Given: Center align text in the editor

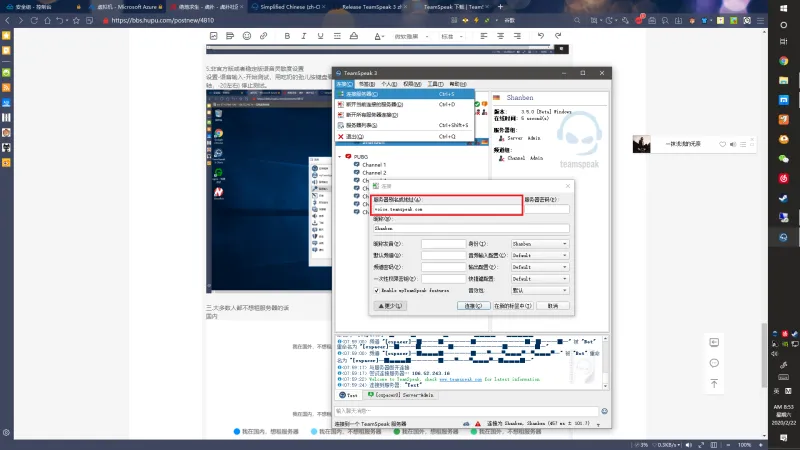Looking at the screenshot, I should pos(501,36).
